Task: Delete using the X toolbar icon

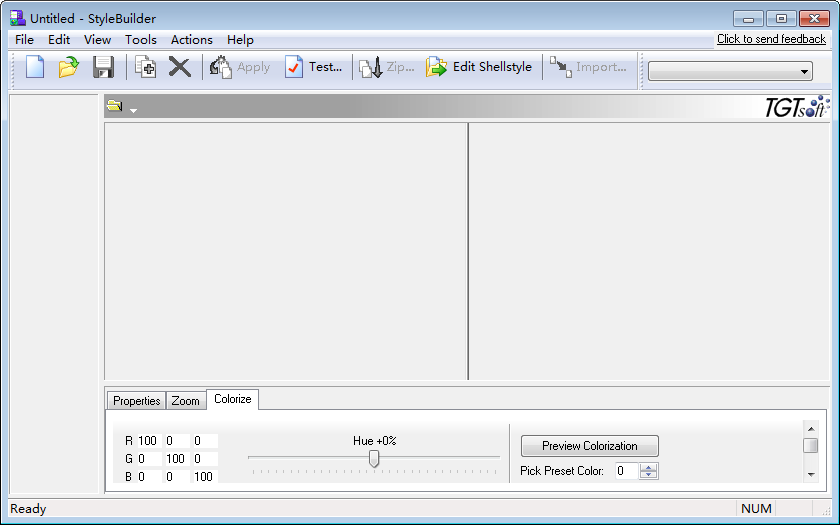Action: click(179, 67)
